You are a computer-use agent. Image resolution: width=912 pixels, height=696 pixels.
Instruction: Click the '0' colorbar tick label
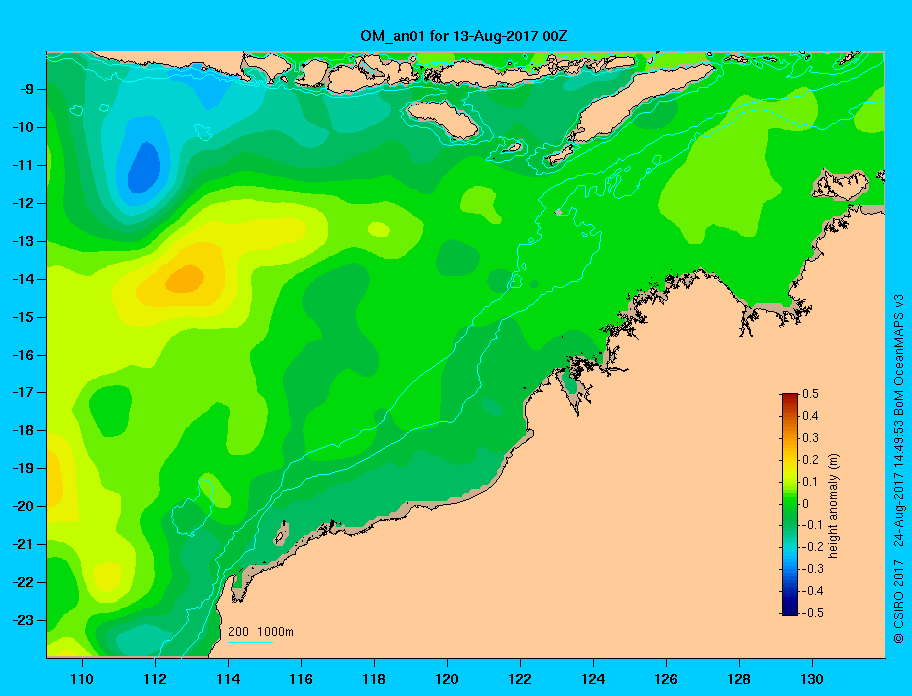pyautogui.click(x=806, y=504)
